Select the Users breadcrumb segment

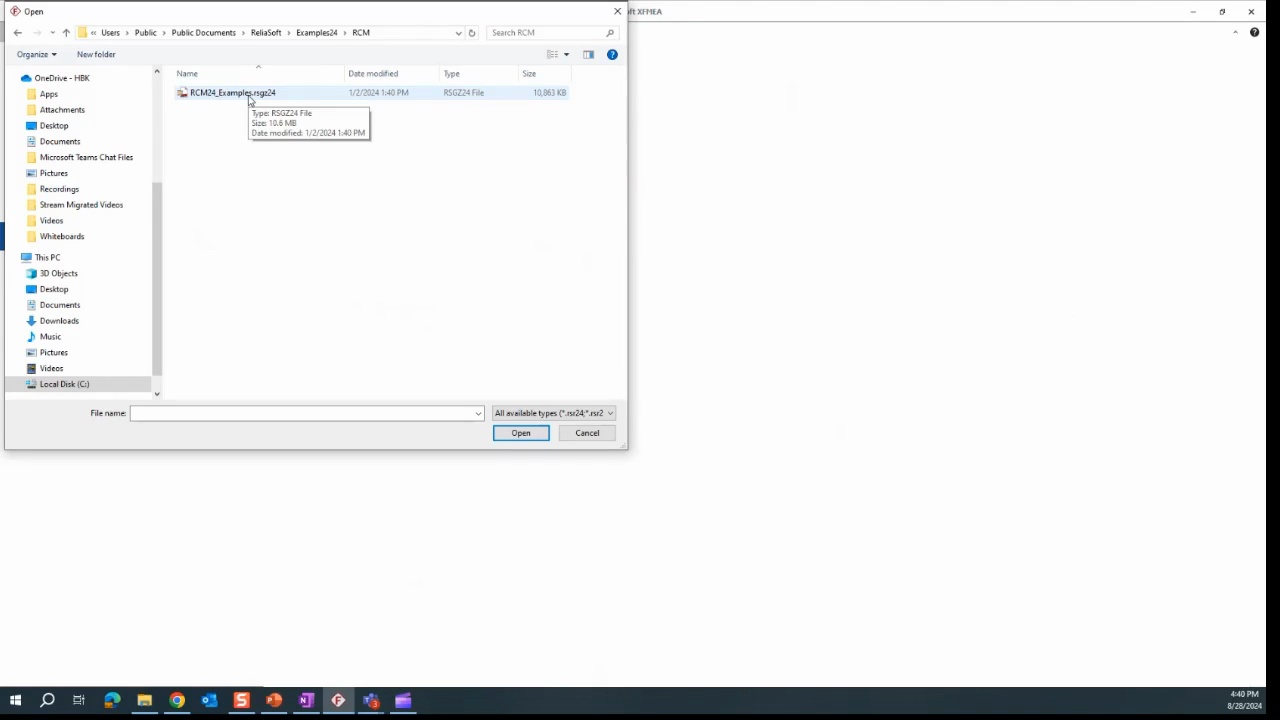(110, 33)
